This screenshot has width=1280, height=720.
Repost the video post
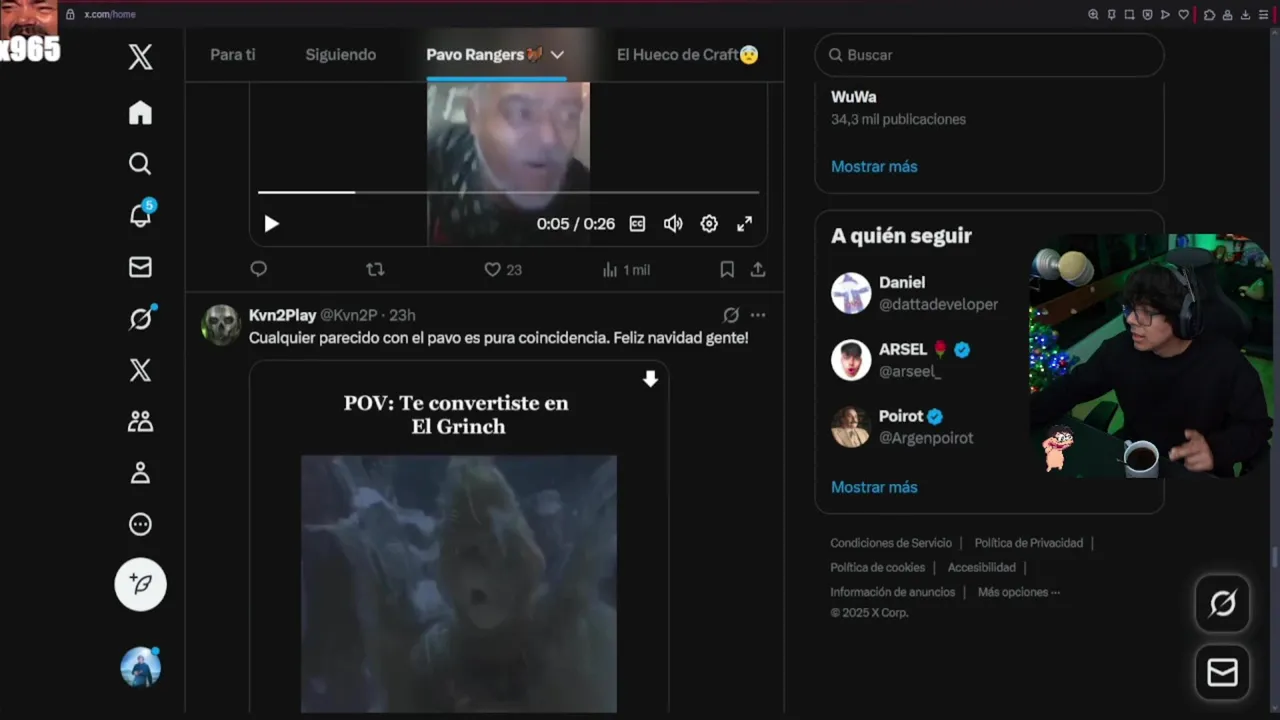pos(375,269)
